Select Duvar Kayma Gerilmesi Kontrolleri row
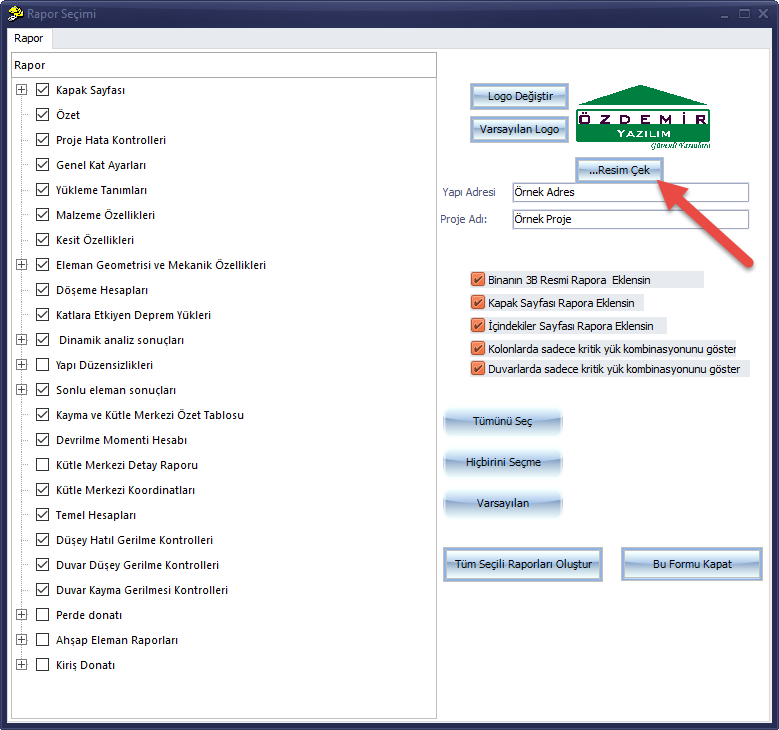Screen dimensions: 779x730 pyautogui.click(x=142, y=590)
